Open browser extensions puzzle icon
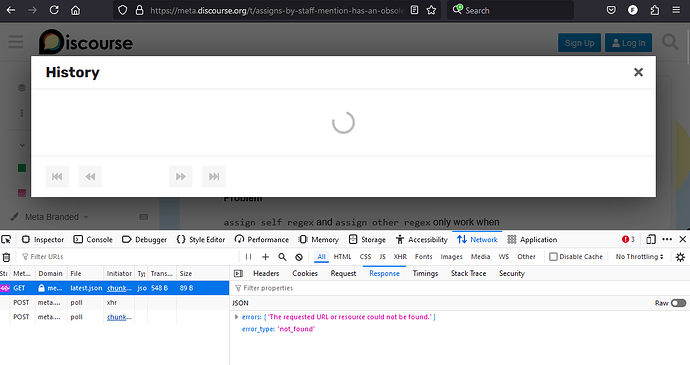The image size is (690, 365). tap(655, 10)
